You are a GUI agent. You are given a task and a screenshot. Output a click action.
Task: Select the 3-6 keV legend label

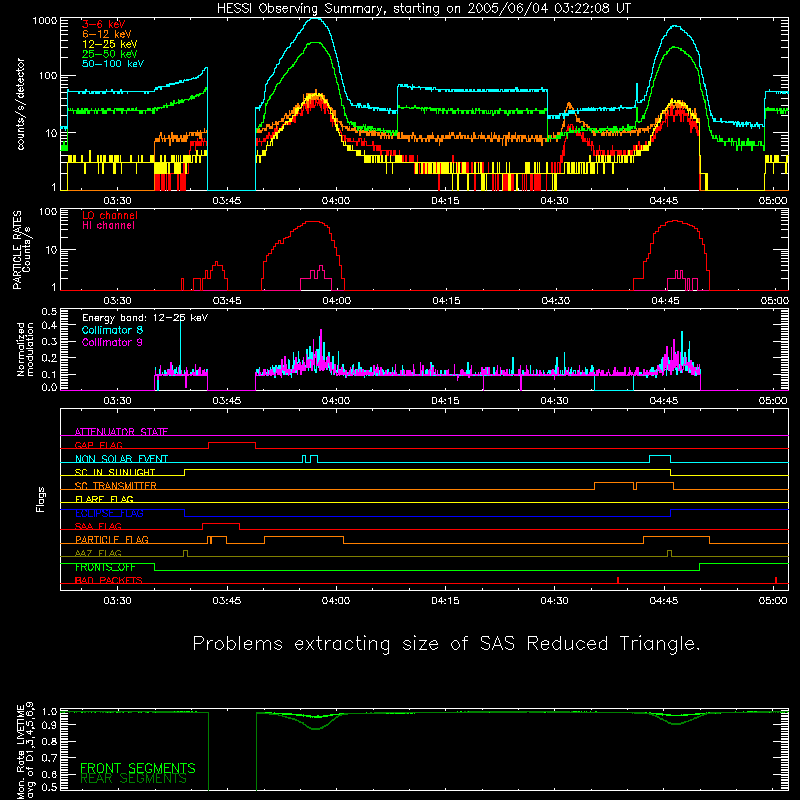tap(104, 24)
